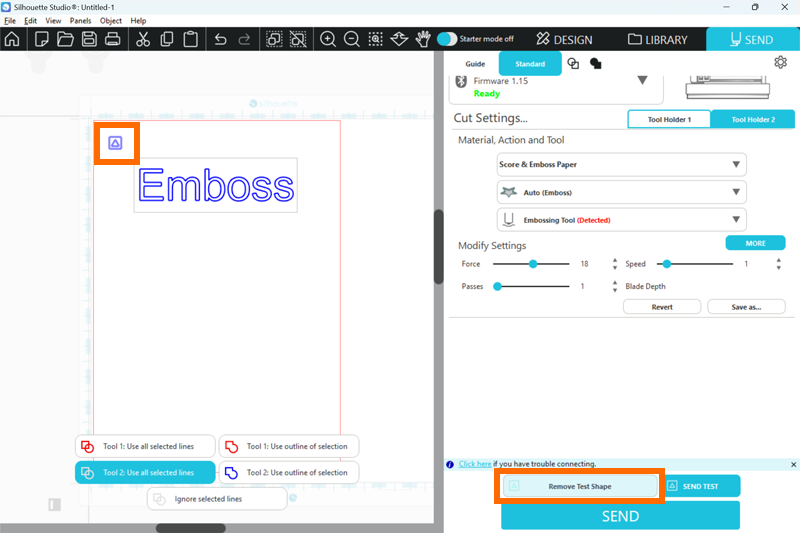Select the Pan hand tool
This screenshot has width=800, height=533.
423,40
